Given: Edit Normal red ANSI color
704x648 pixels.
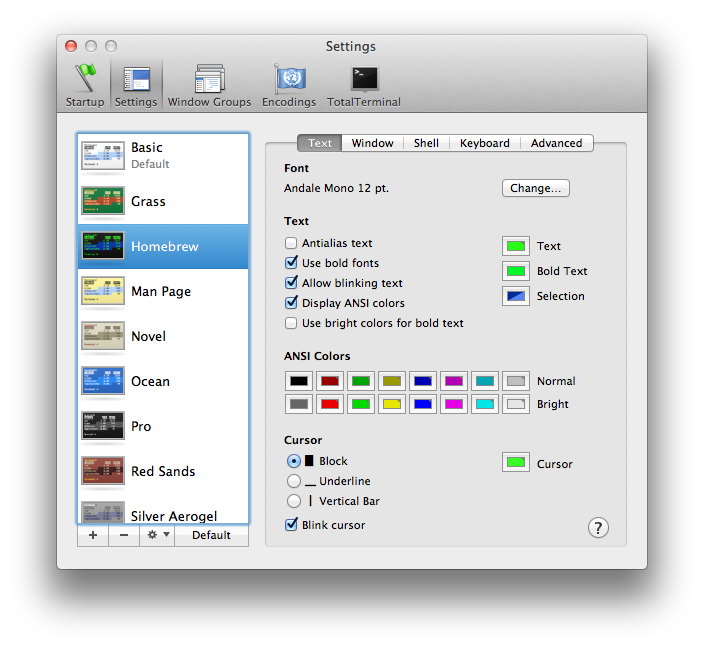Looking at the screenshot, I should (x=330, y=381).
